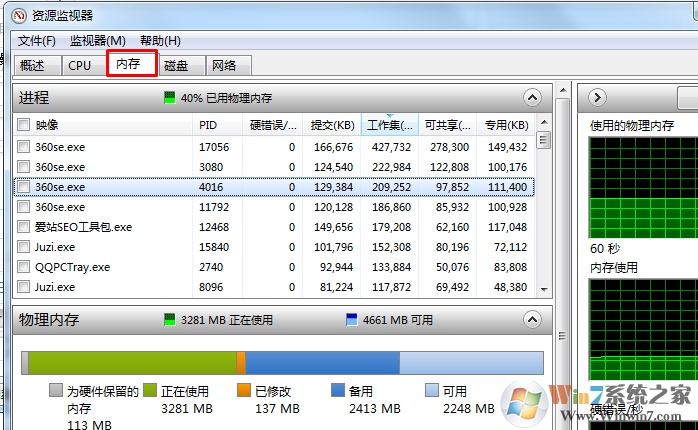Click blue indicator beside 4661 MB 可用

point(352,320)
